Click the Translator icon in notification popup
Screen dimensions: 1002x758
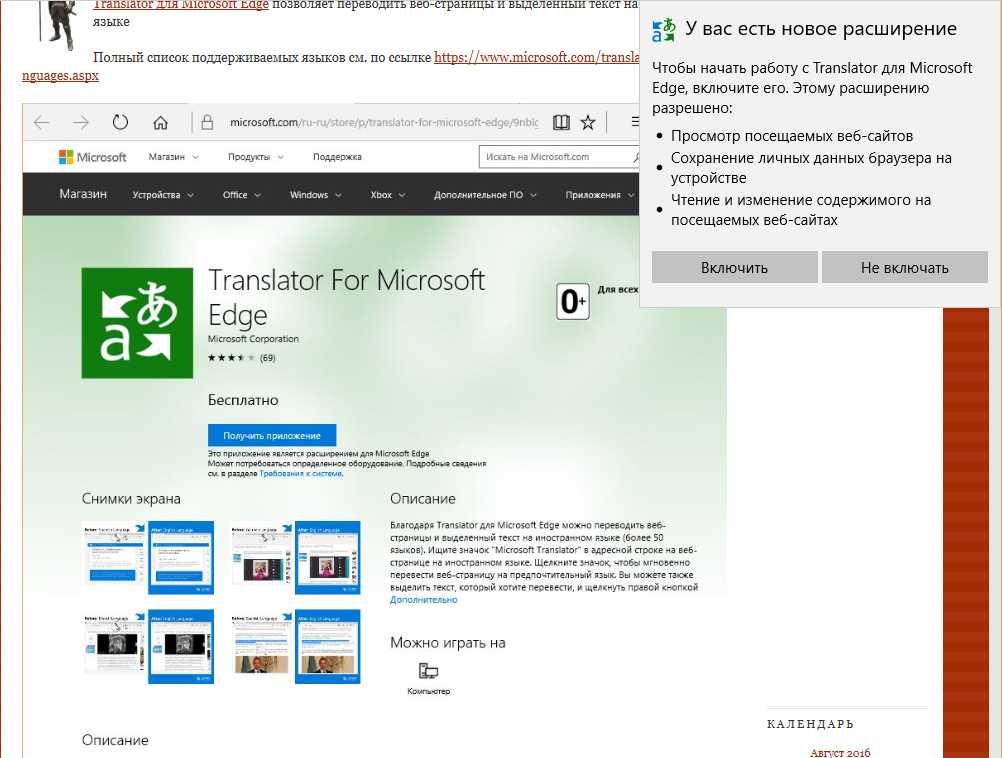point(662,28)
